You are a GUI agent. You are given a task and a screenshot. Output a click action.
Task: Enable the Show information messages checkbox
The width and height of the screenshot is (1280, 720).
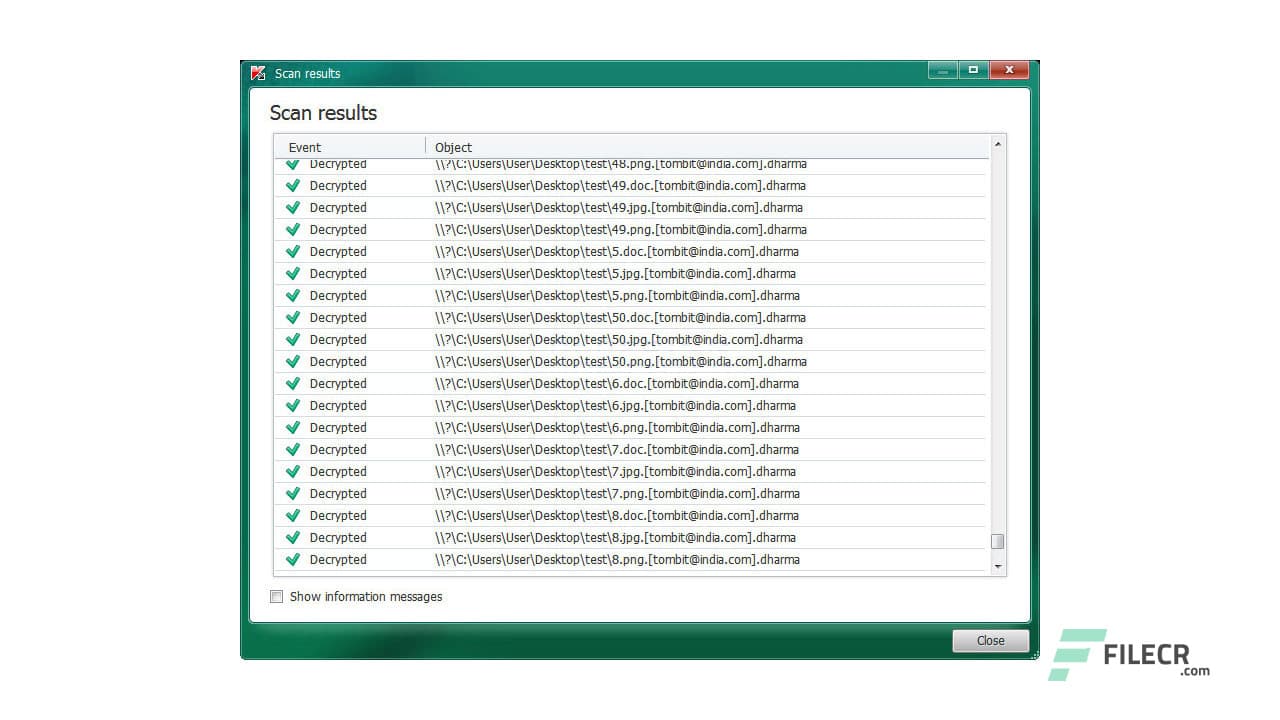tap(276, 596)
